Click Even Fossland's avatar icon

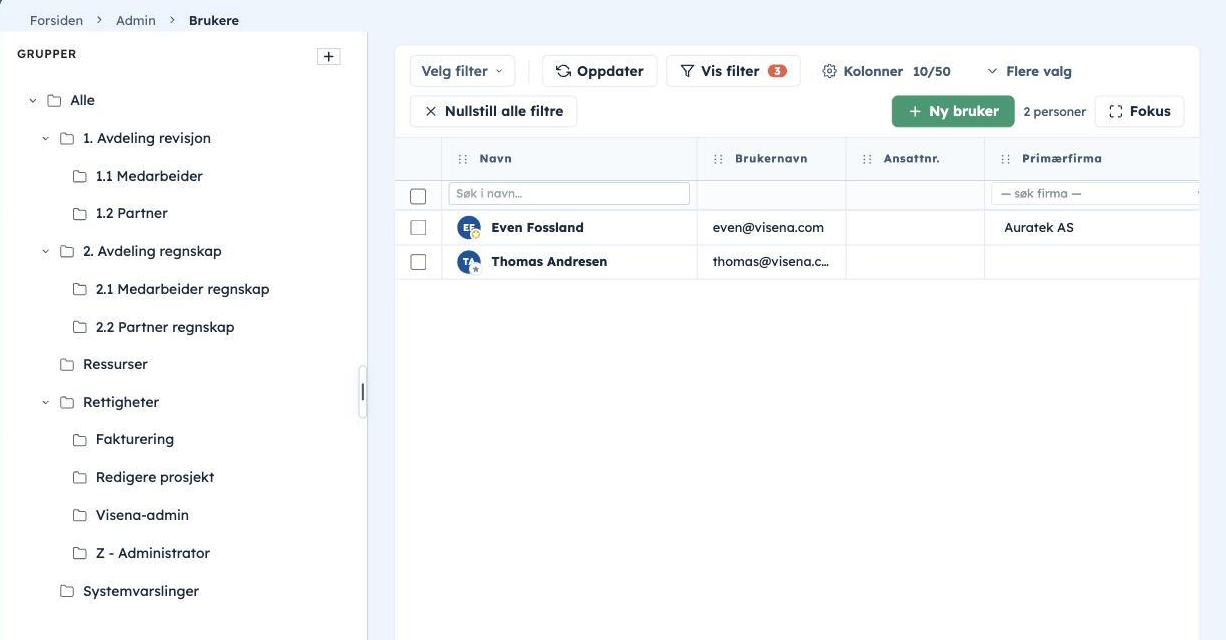click(469, 228)
